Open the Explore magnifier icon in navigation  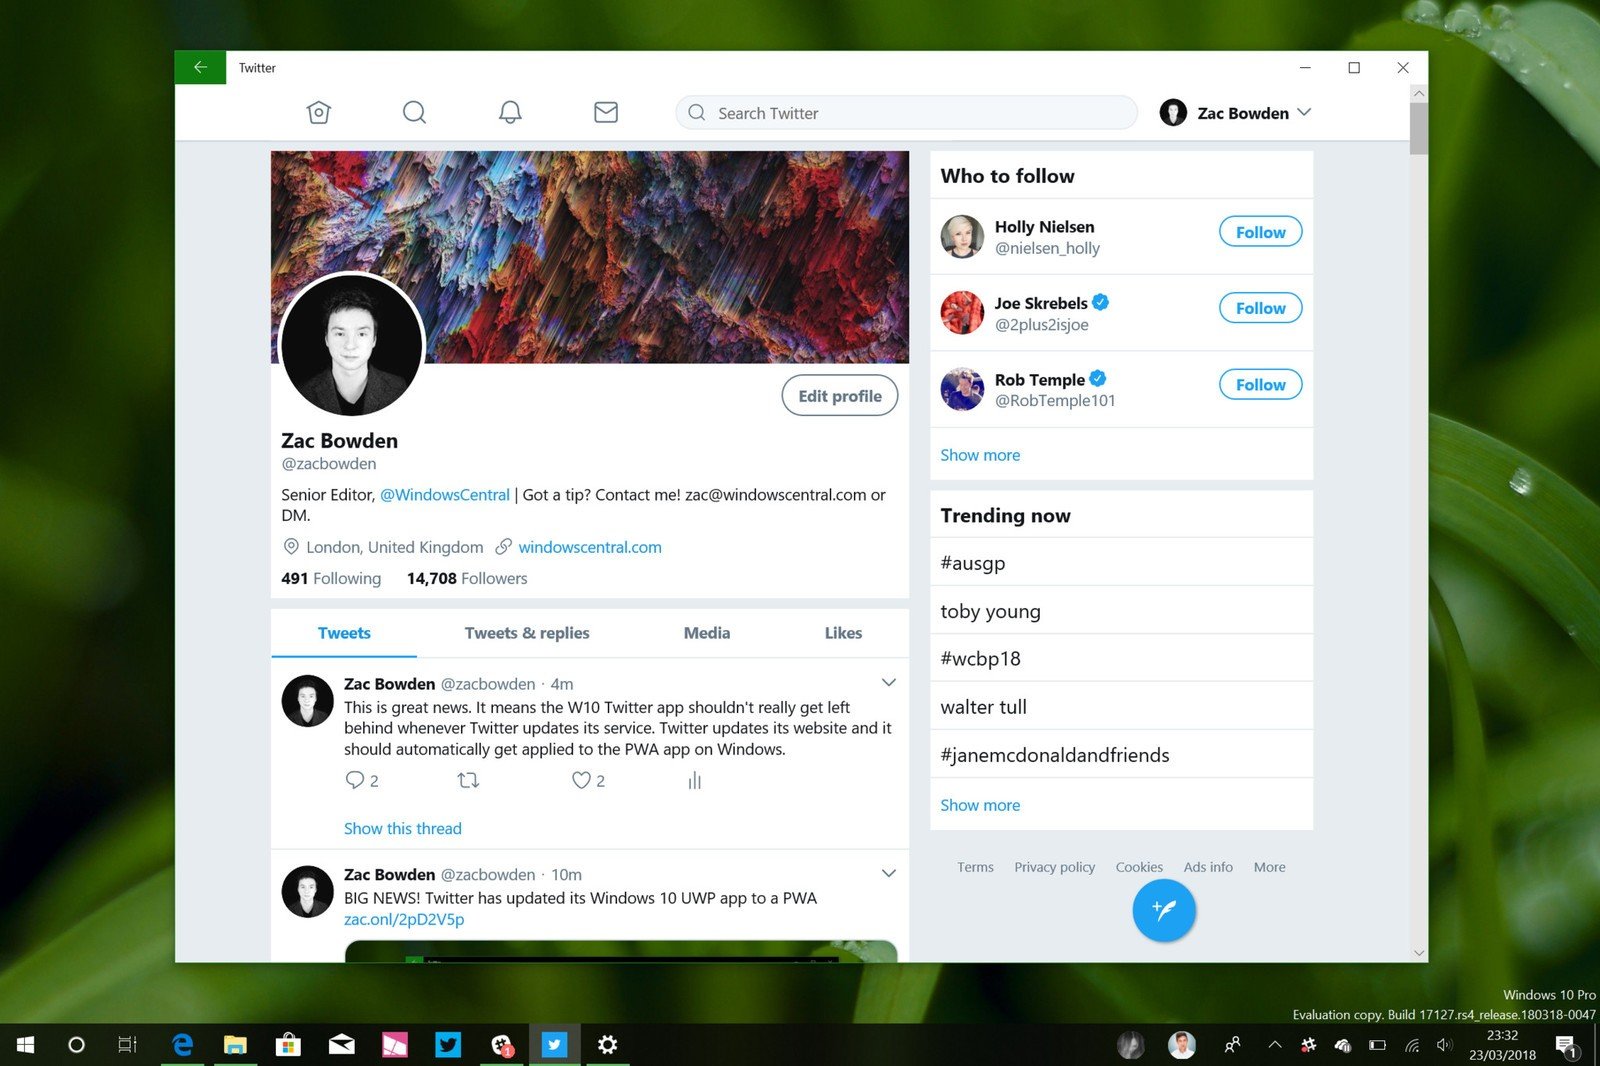414,112
